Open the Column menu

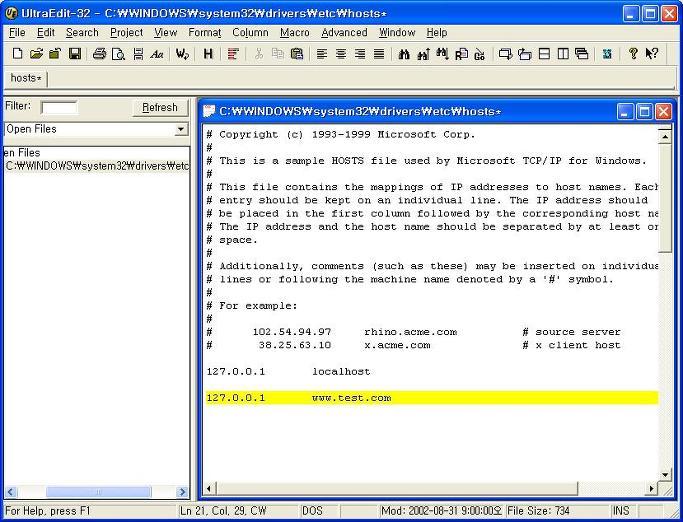pyautogui.click(x=250, y=33)
